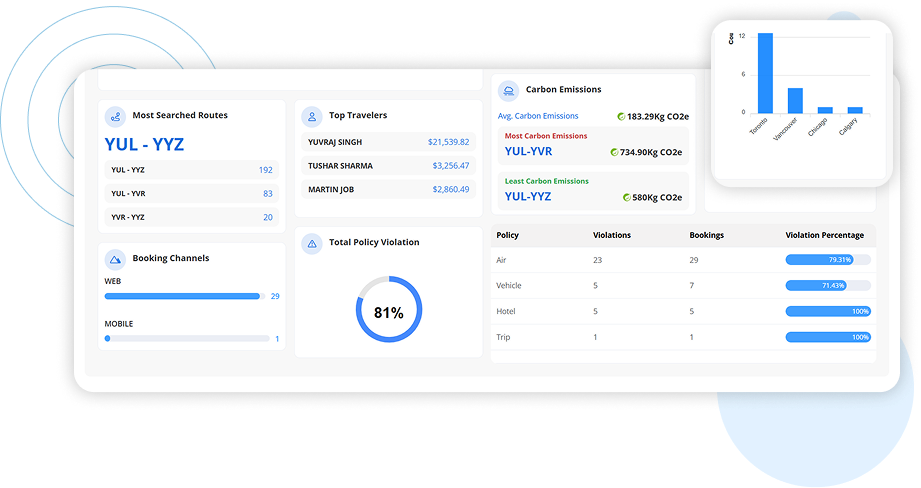Click the 81% policy violation donut chart

pos(389,312)
